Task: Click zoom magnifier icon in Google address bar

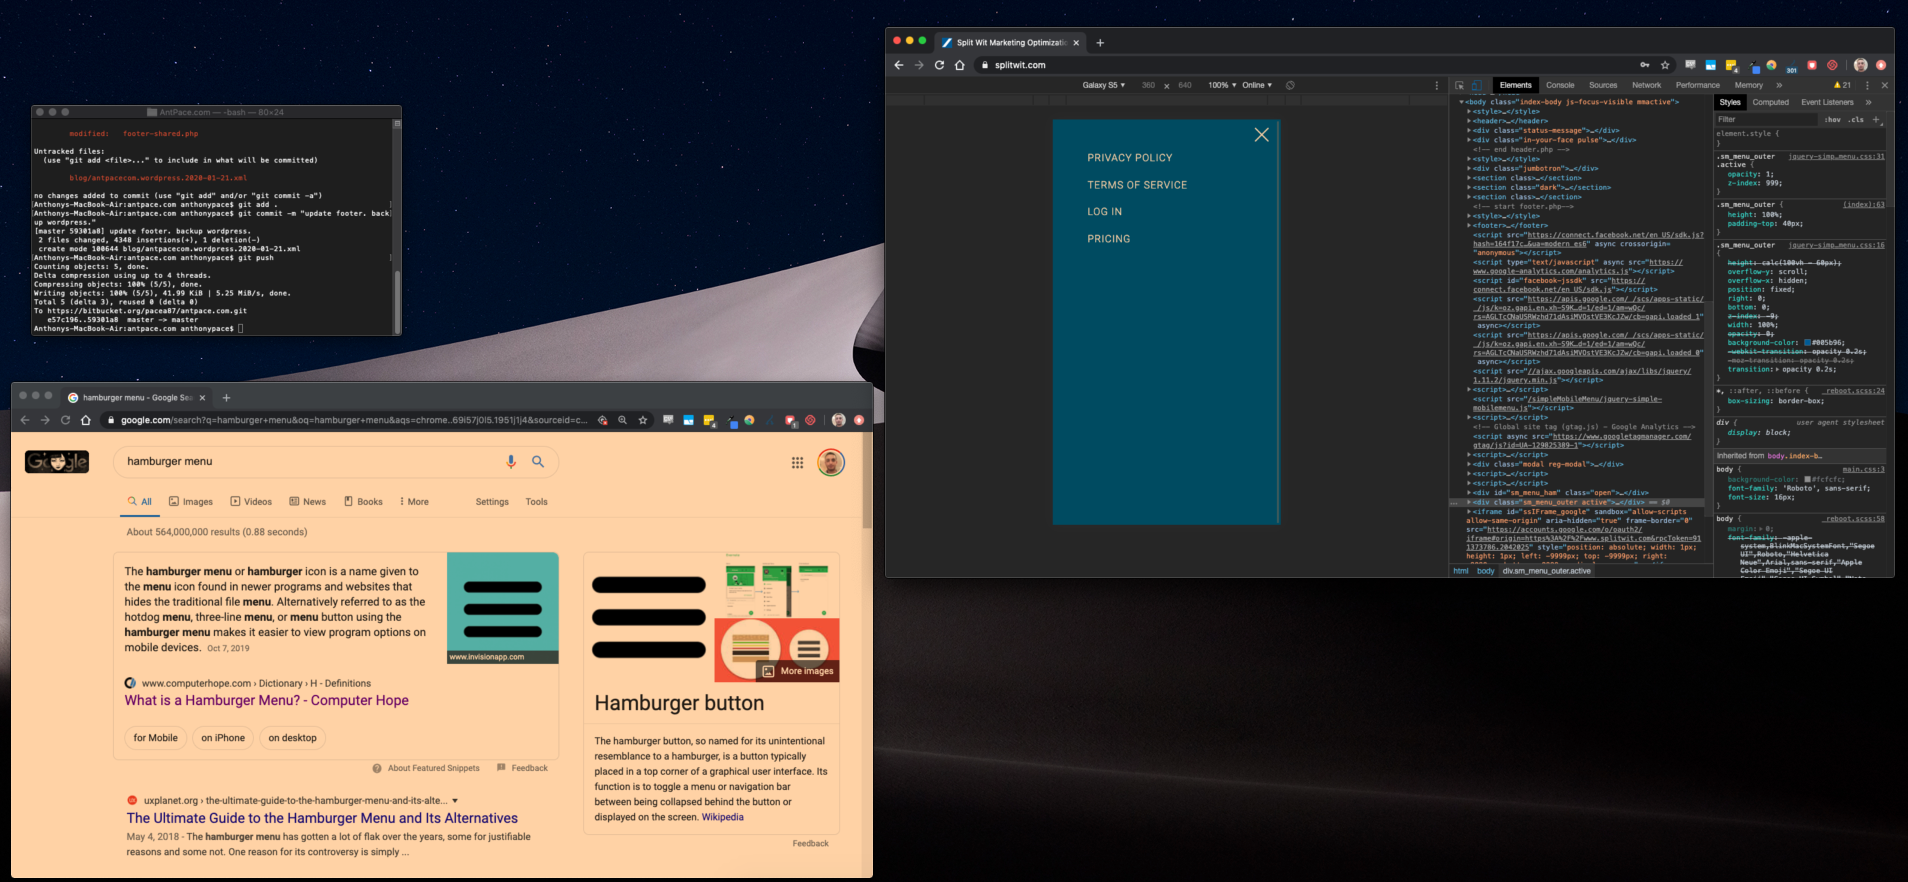Action: tap(622, 420)
